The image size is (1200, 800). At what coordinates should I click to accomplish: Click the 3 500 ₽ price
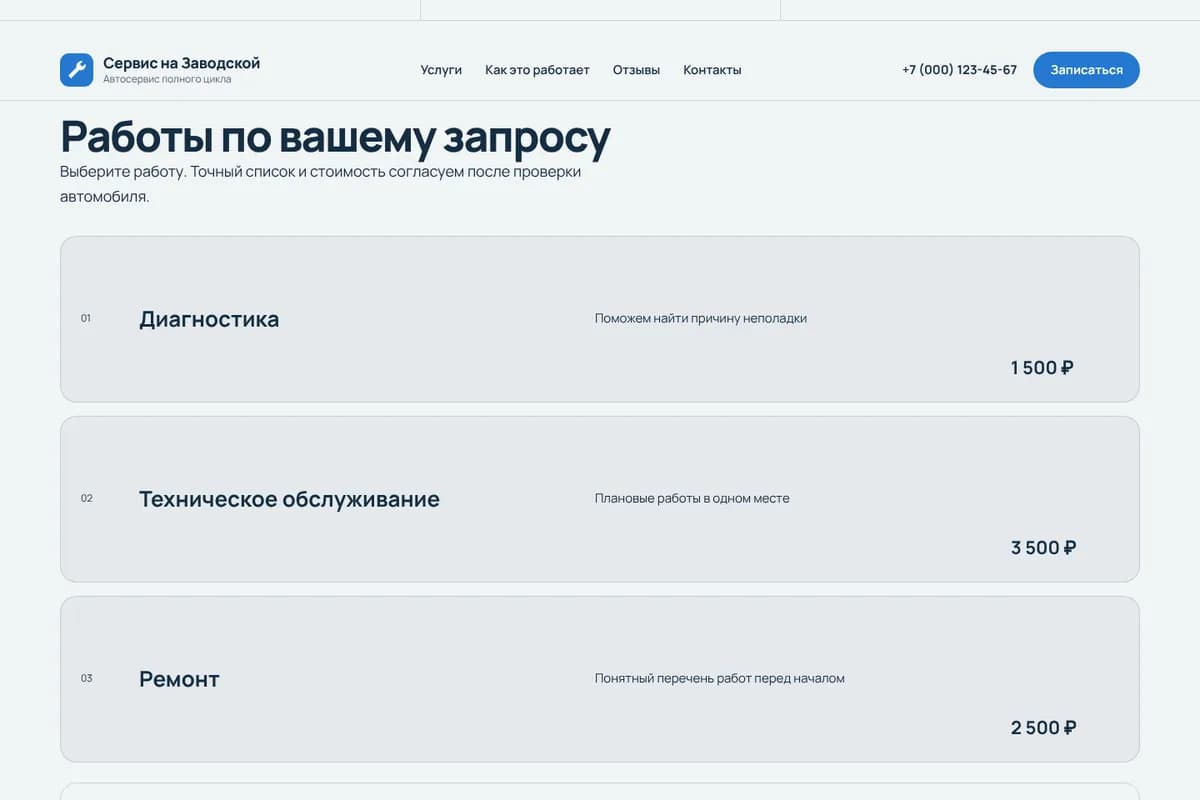click(1043, 547)
